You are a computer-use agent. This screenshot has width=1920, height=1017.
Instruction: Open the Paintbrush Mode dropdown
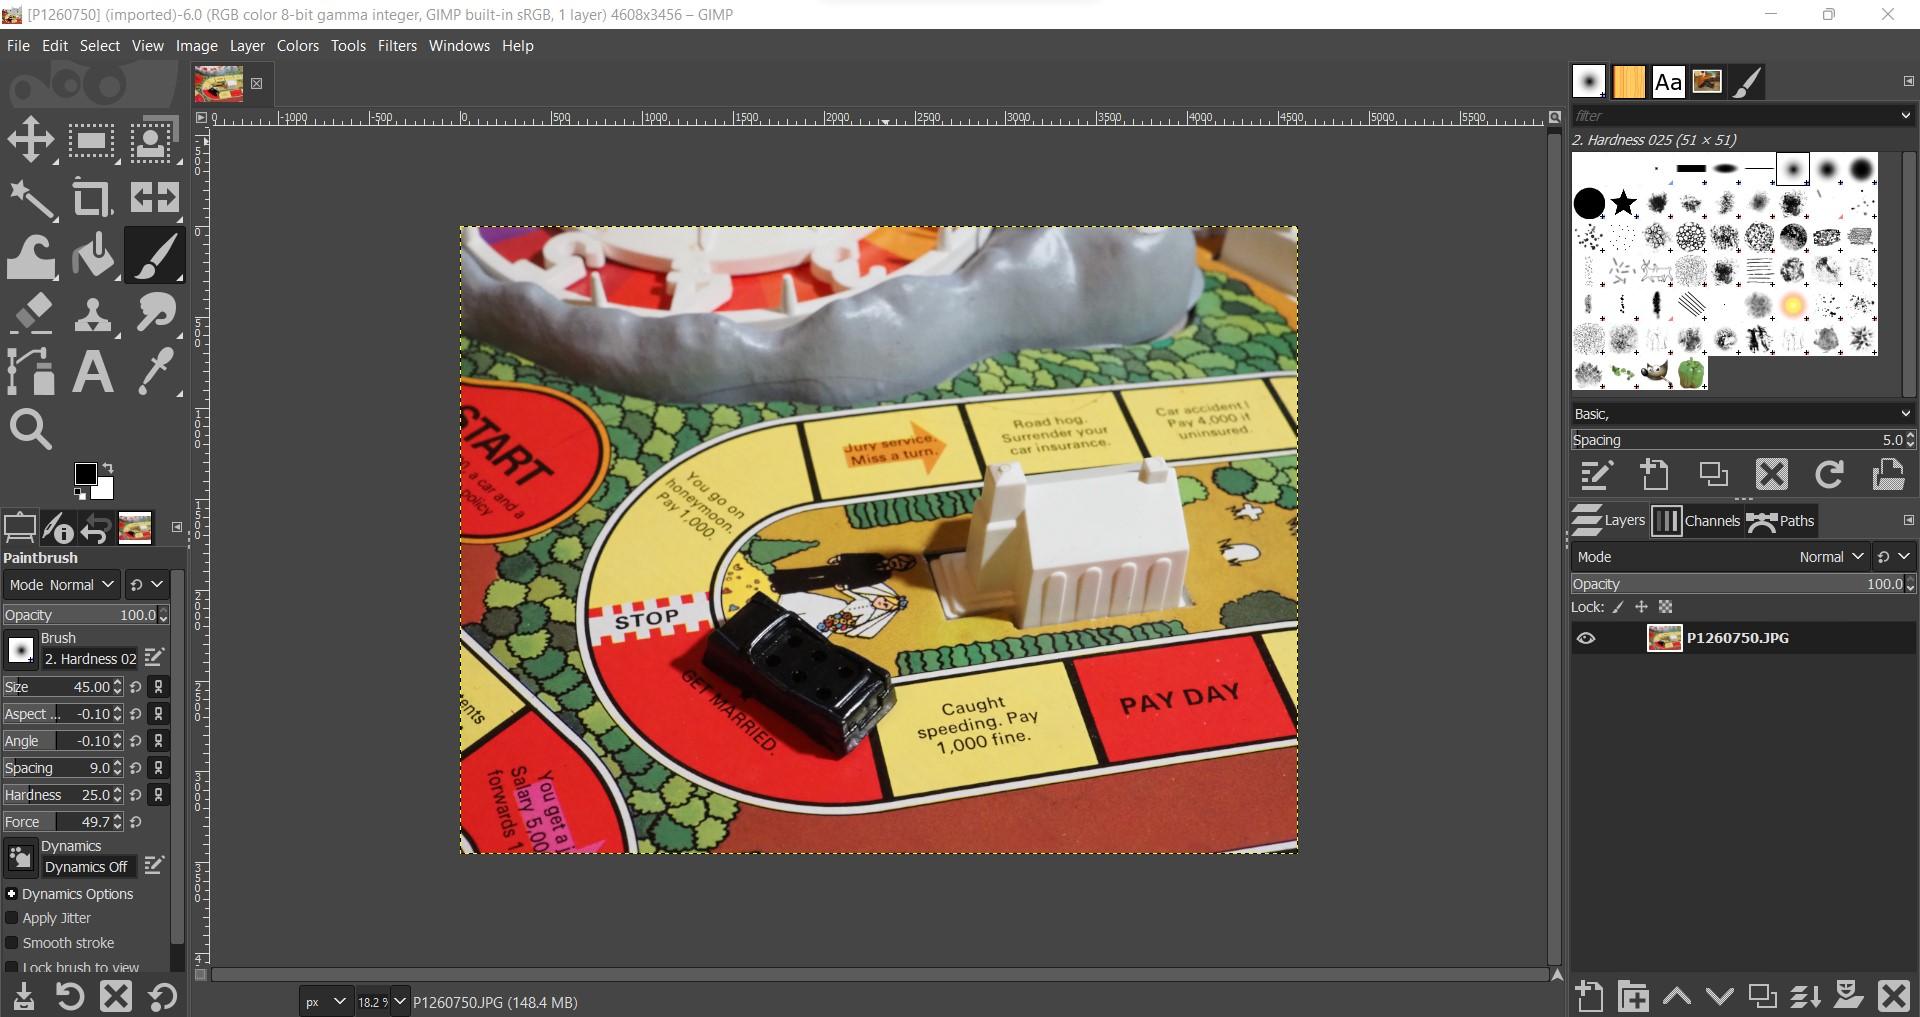[x=61, y=585]
